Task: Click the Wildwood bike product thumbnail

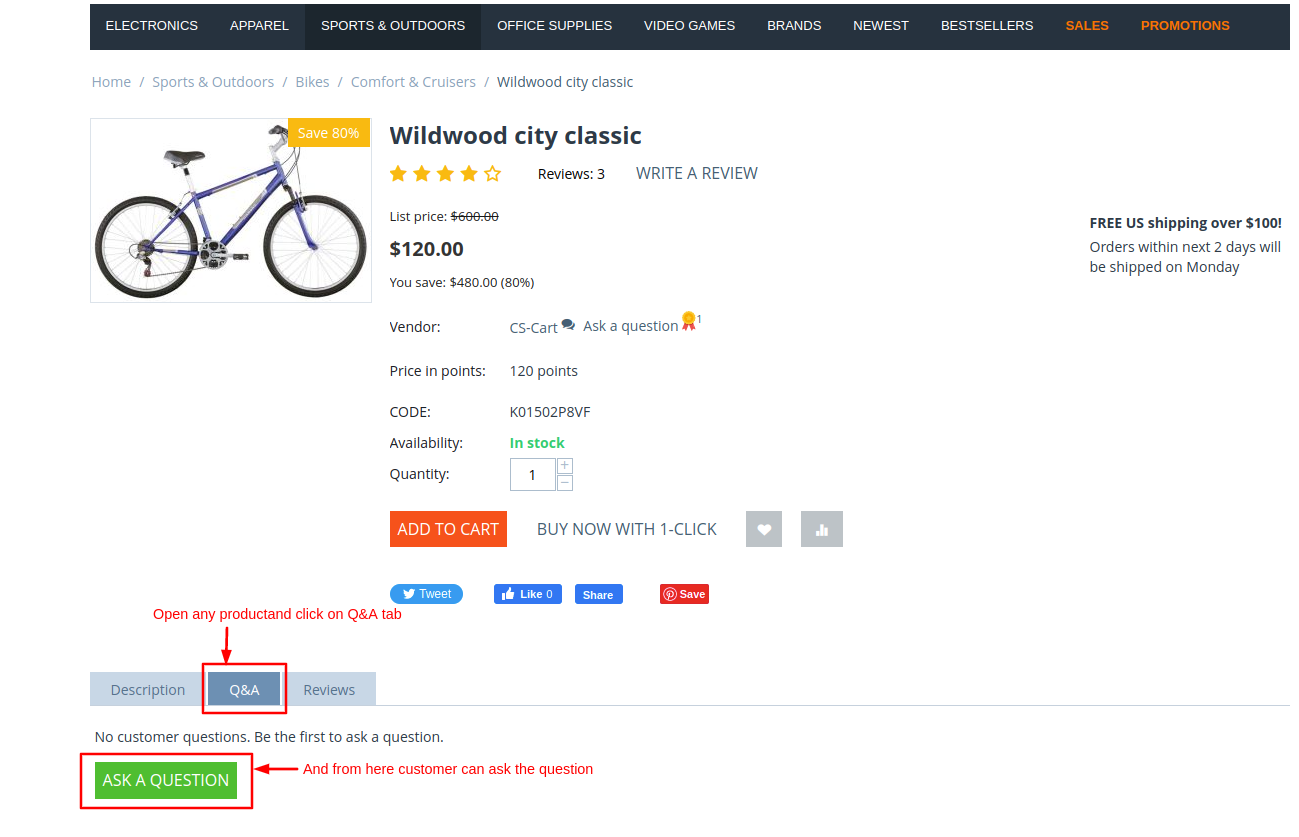Action: tap(231, 211)
